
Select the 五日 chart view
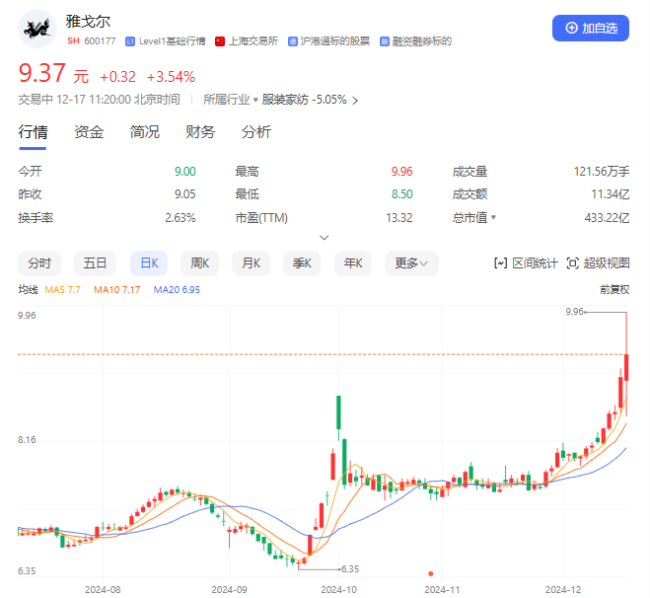click(x=95, y=263)
